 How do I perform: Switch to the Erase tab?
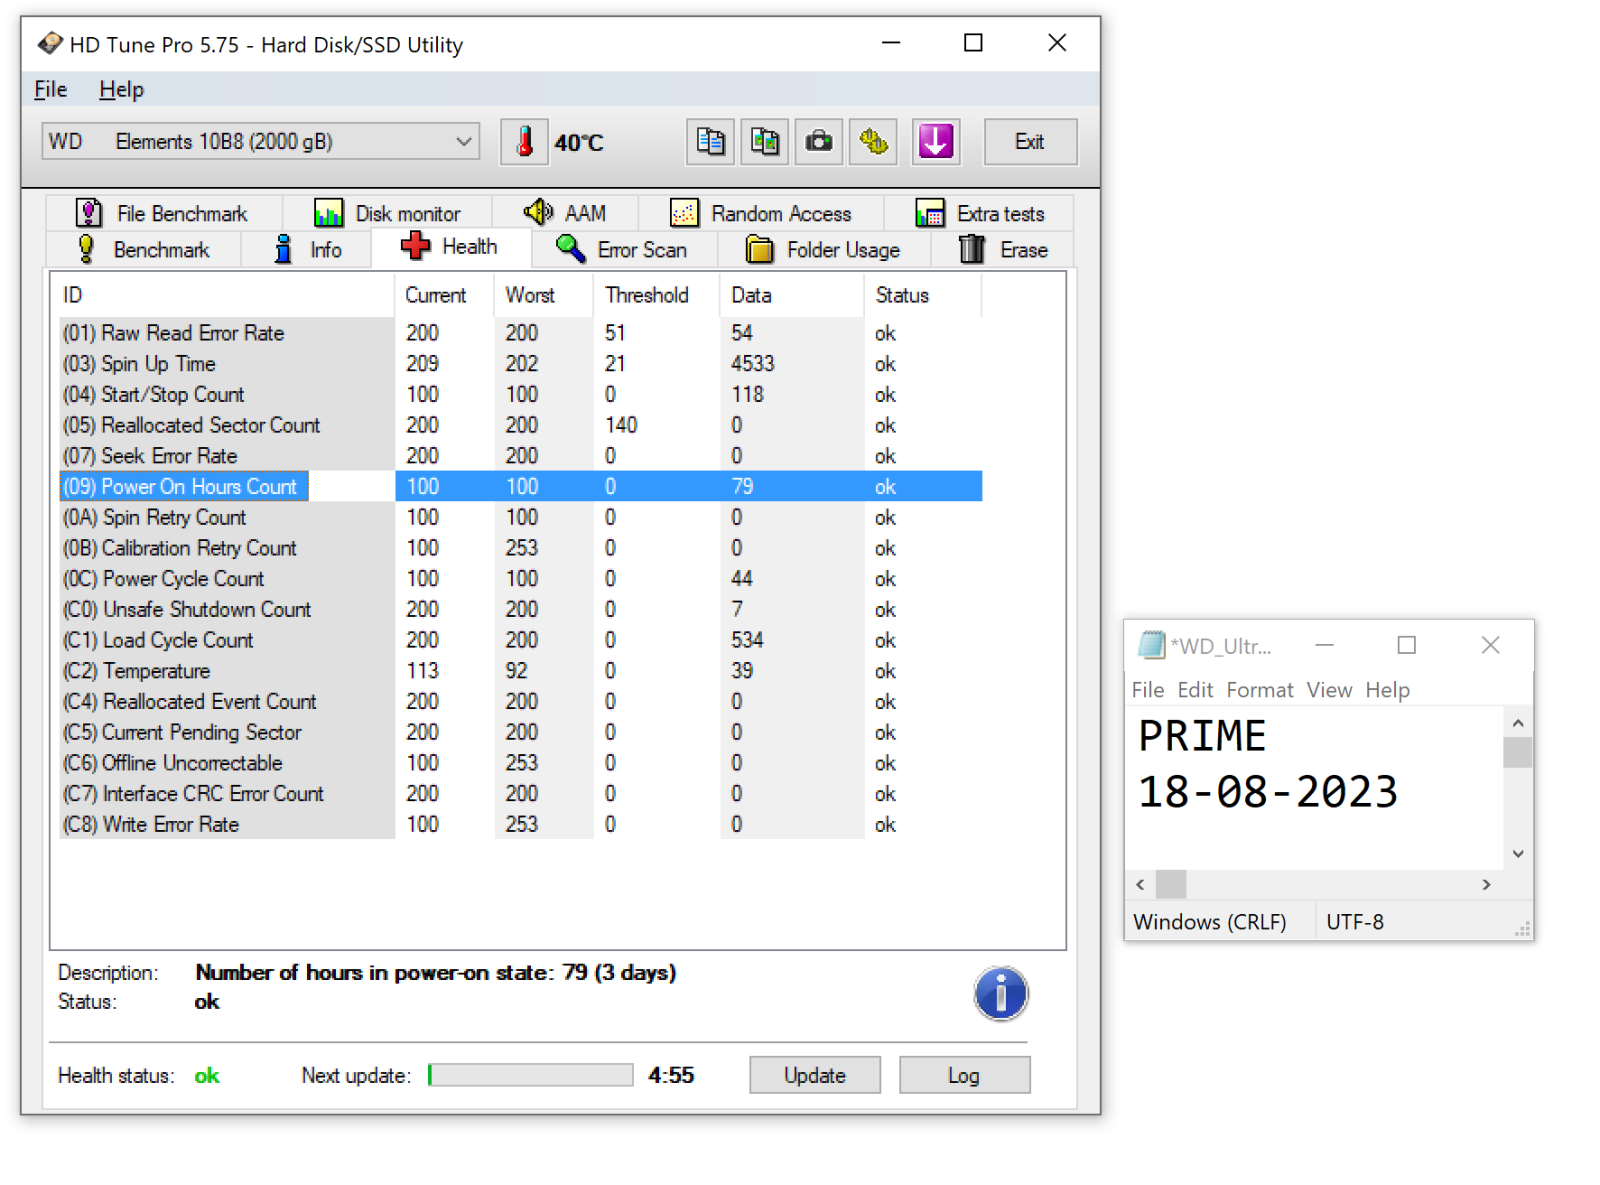click(1003, 249)
